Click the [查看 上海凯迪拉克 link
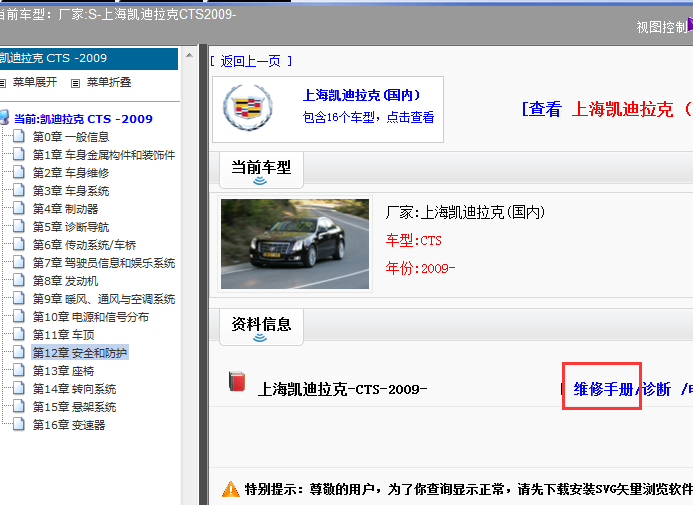 point(607,109)
